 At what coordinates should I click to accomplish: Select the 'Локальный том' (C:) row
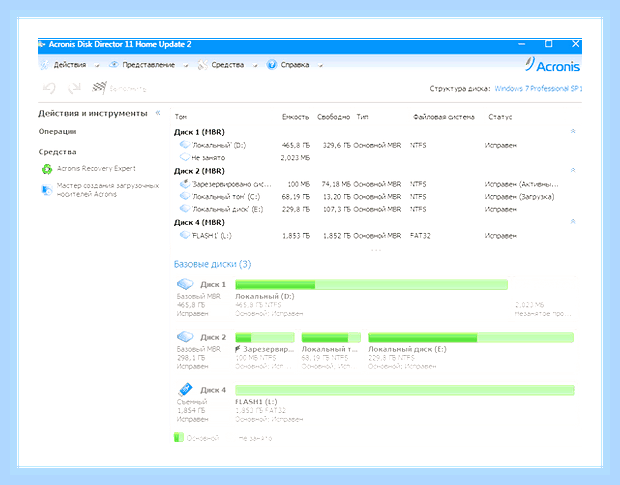coord(374,196)
